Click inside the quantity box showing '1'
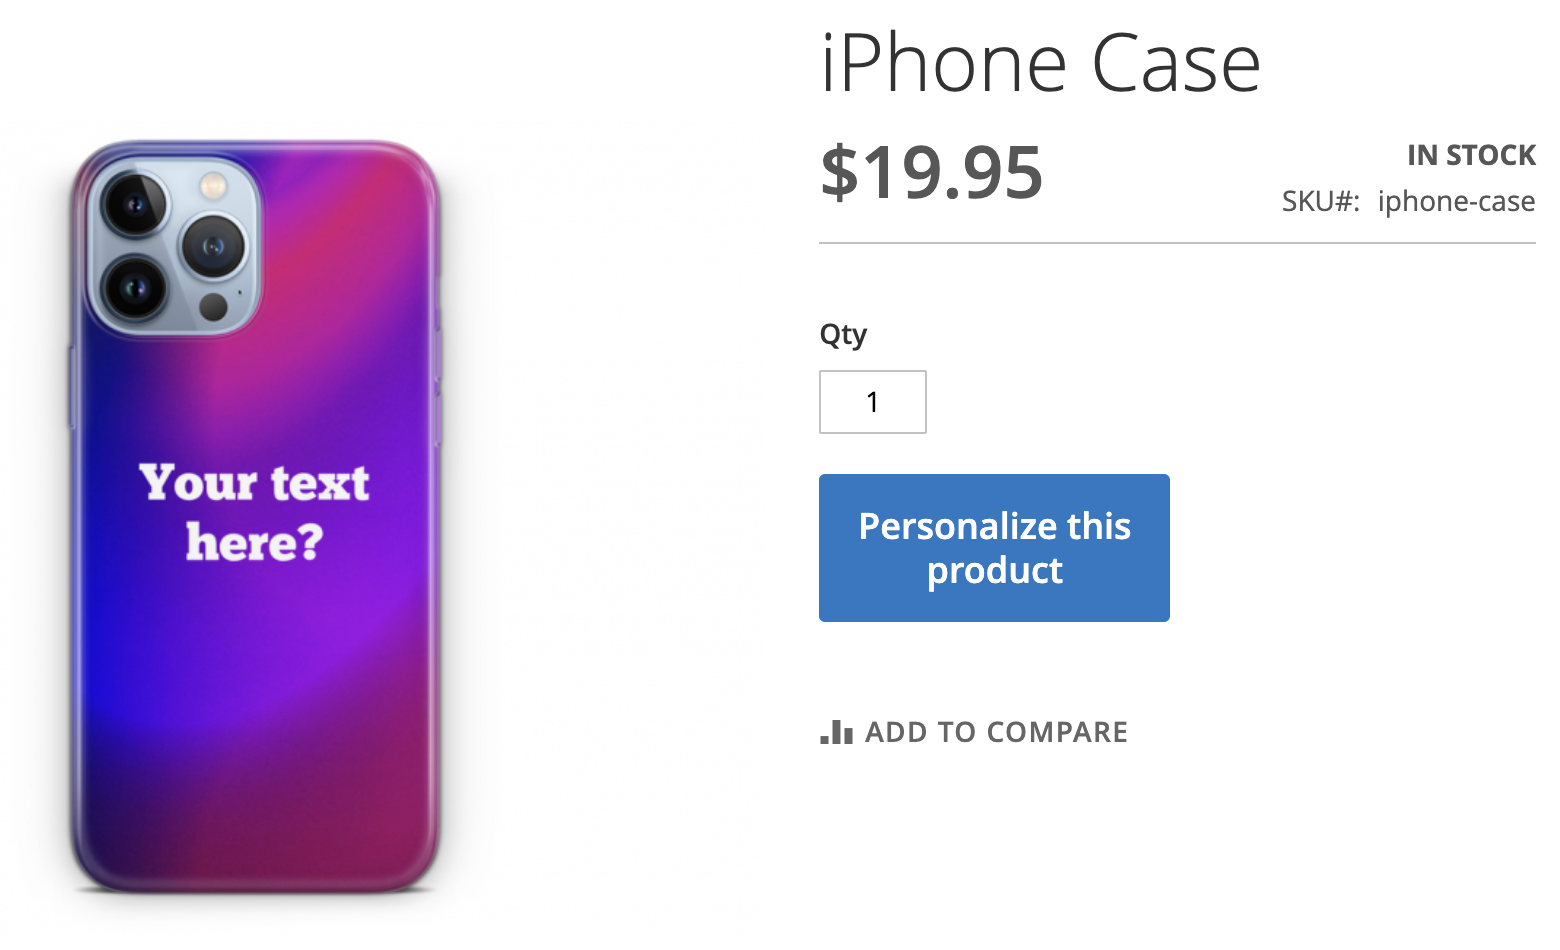The image size is (1560, 950). (x=872, y=401)
